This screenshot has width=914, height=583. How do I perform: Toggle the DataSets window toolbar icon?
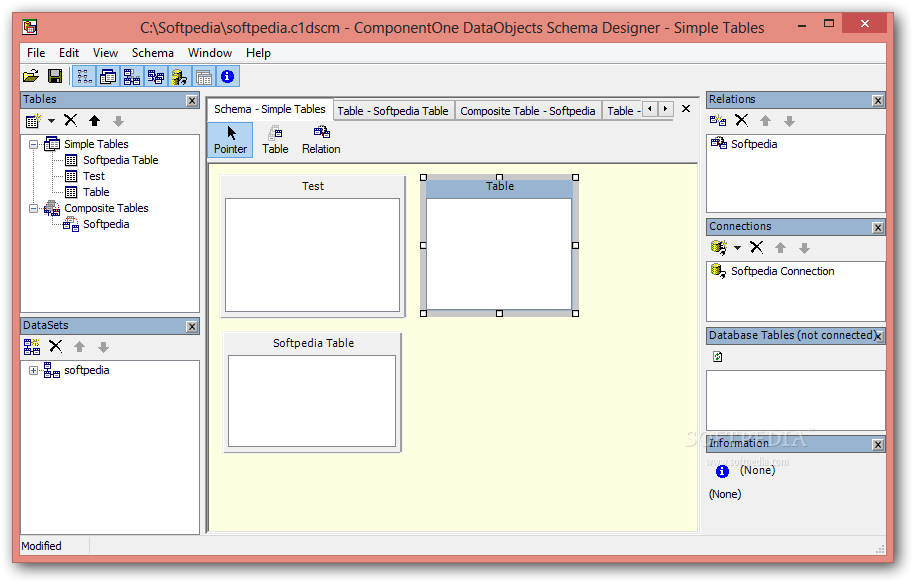tap(132, 76)
